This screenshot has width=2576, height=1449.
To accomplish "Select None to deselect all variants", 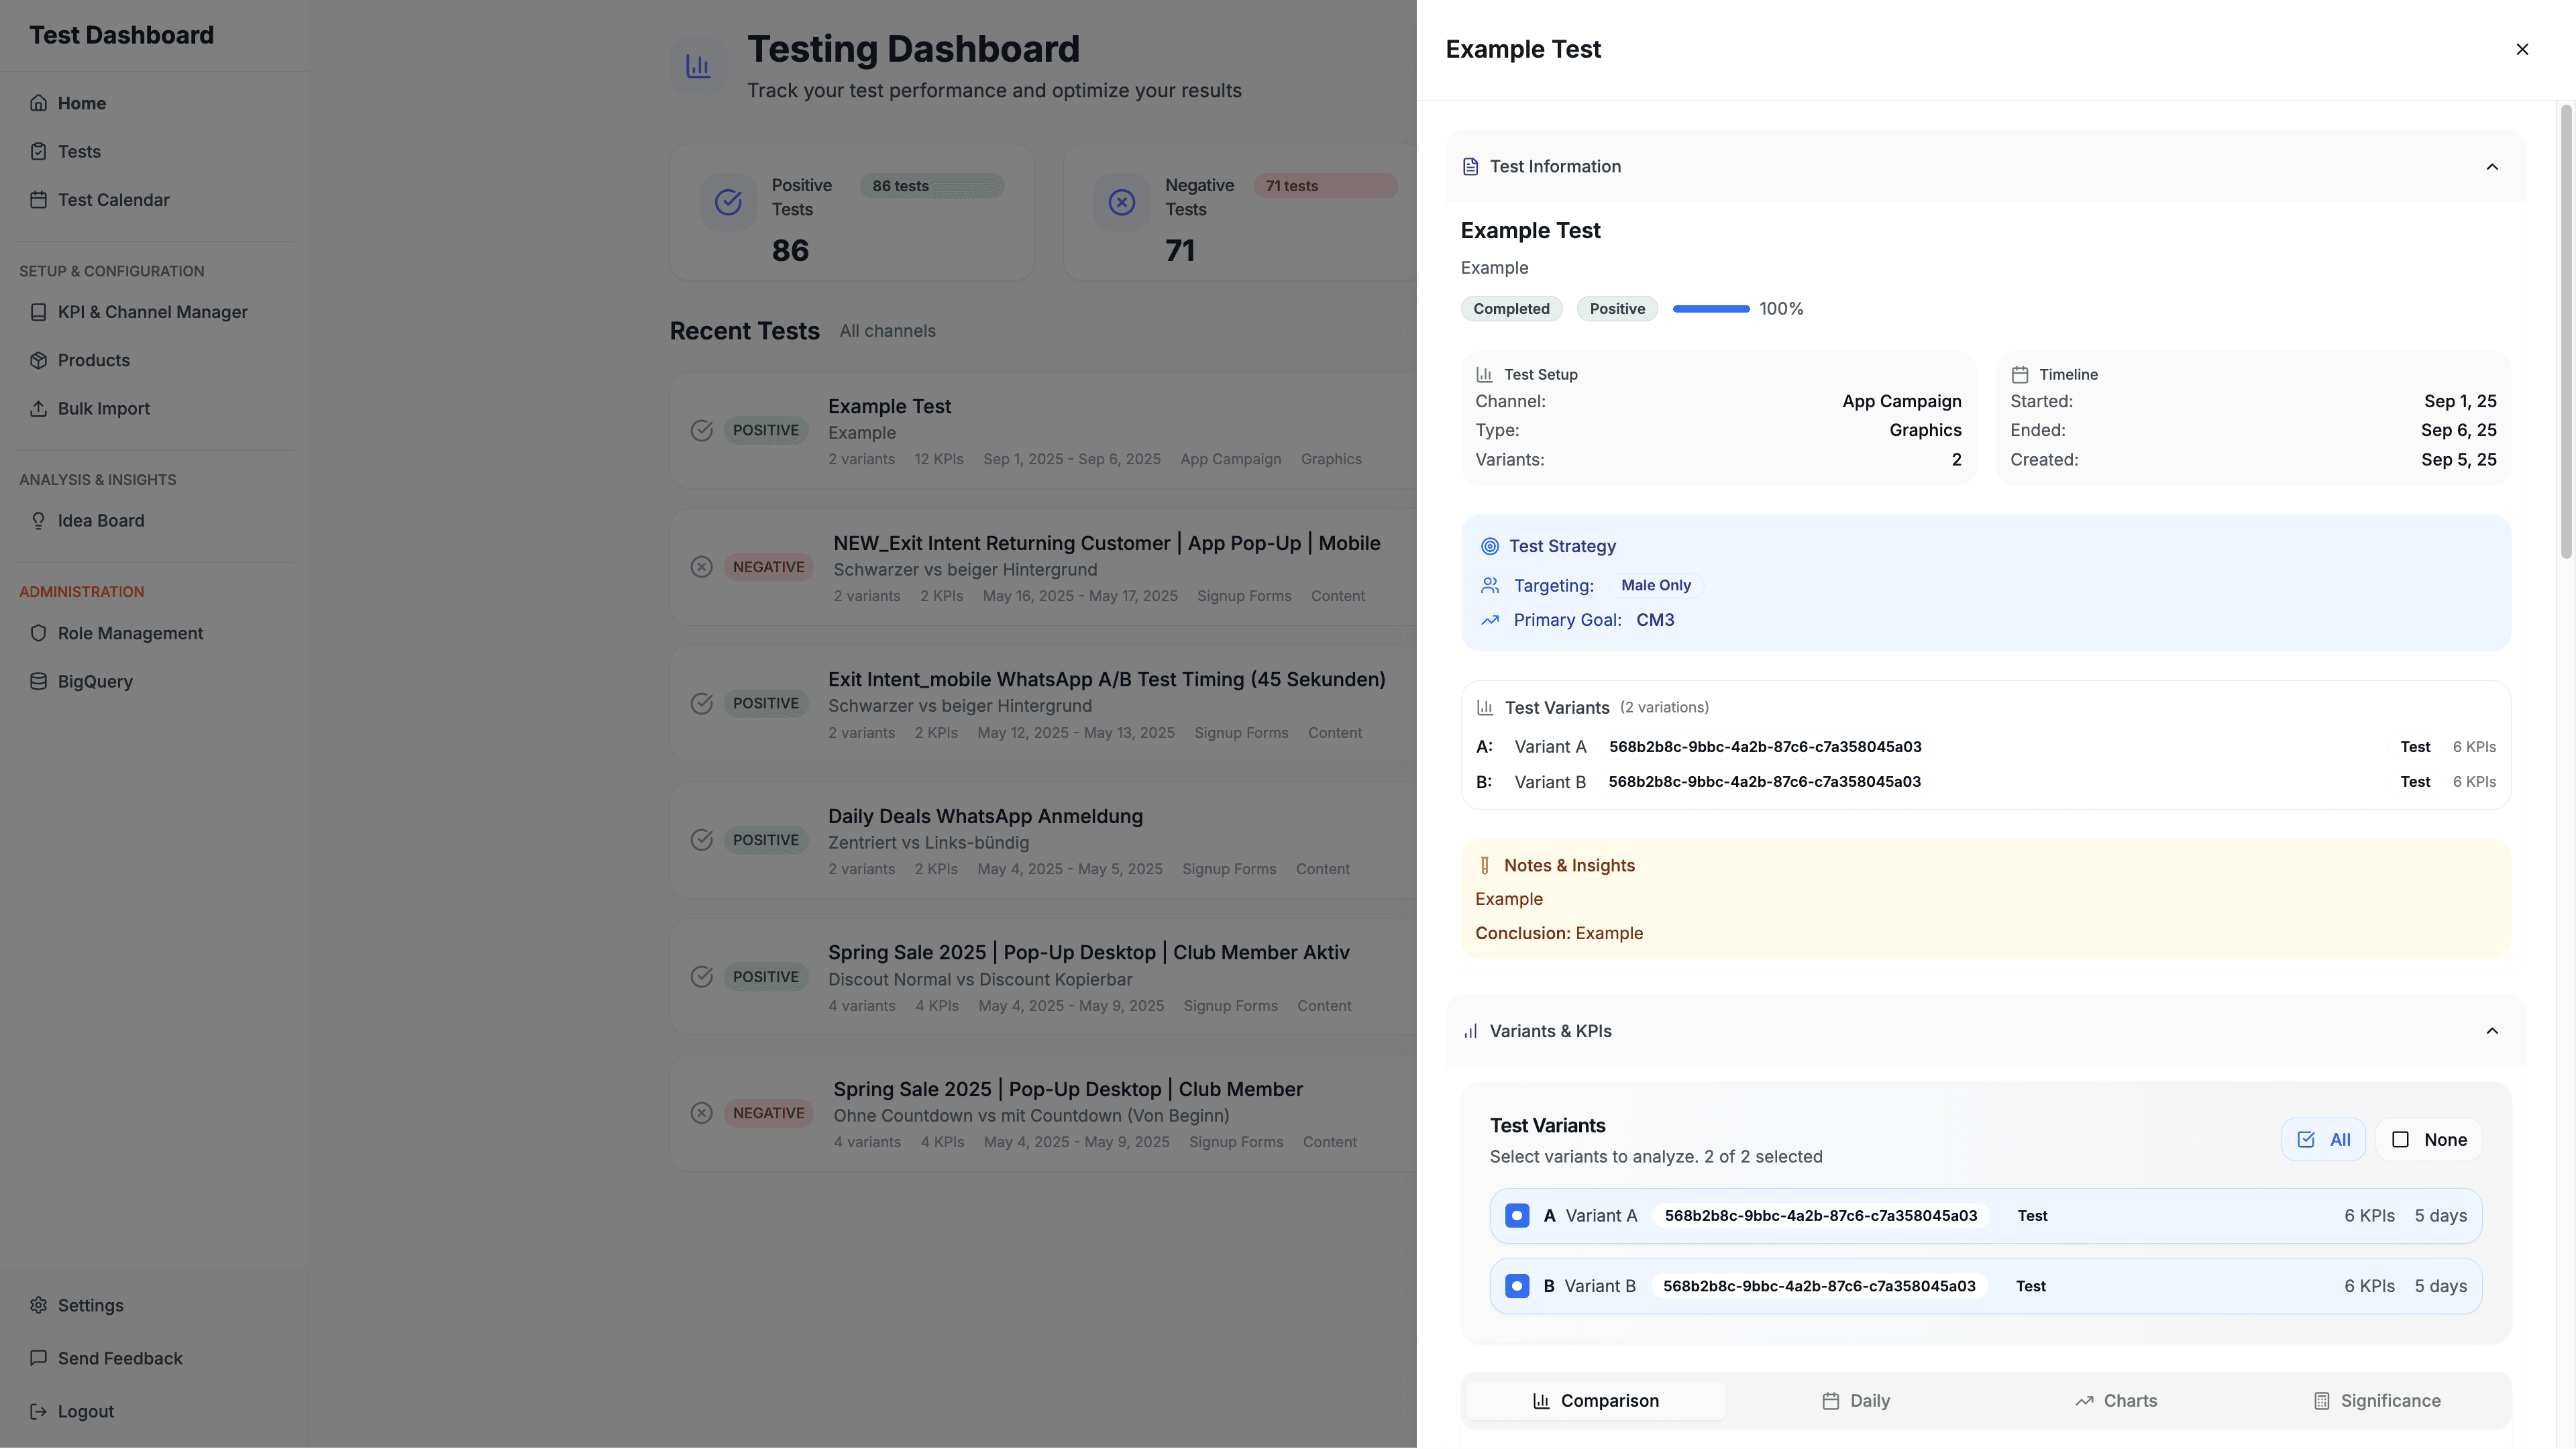I will (2430, 1139).
